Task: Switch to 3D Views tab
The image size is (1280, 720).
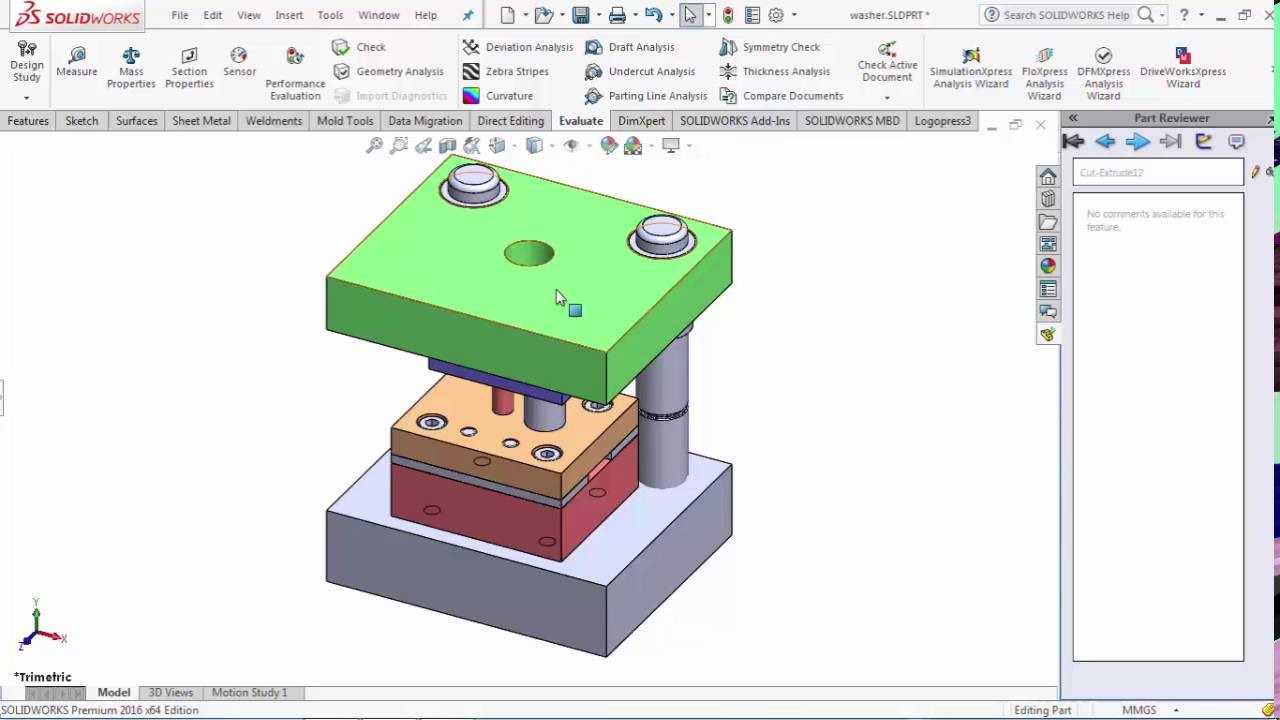Action: (171, 692)
